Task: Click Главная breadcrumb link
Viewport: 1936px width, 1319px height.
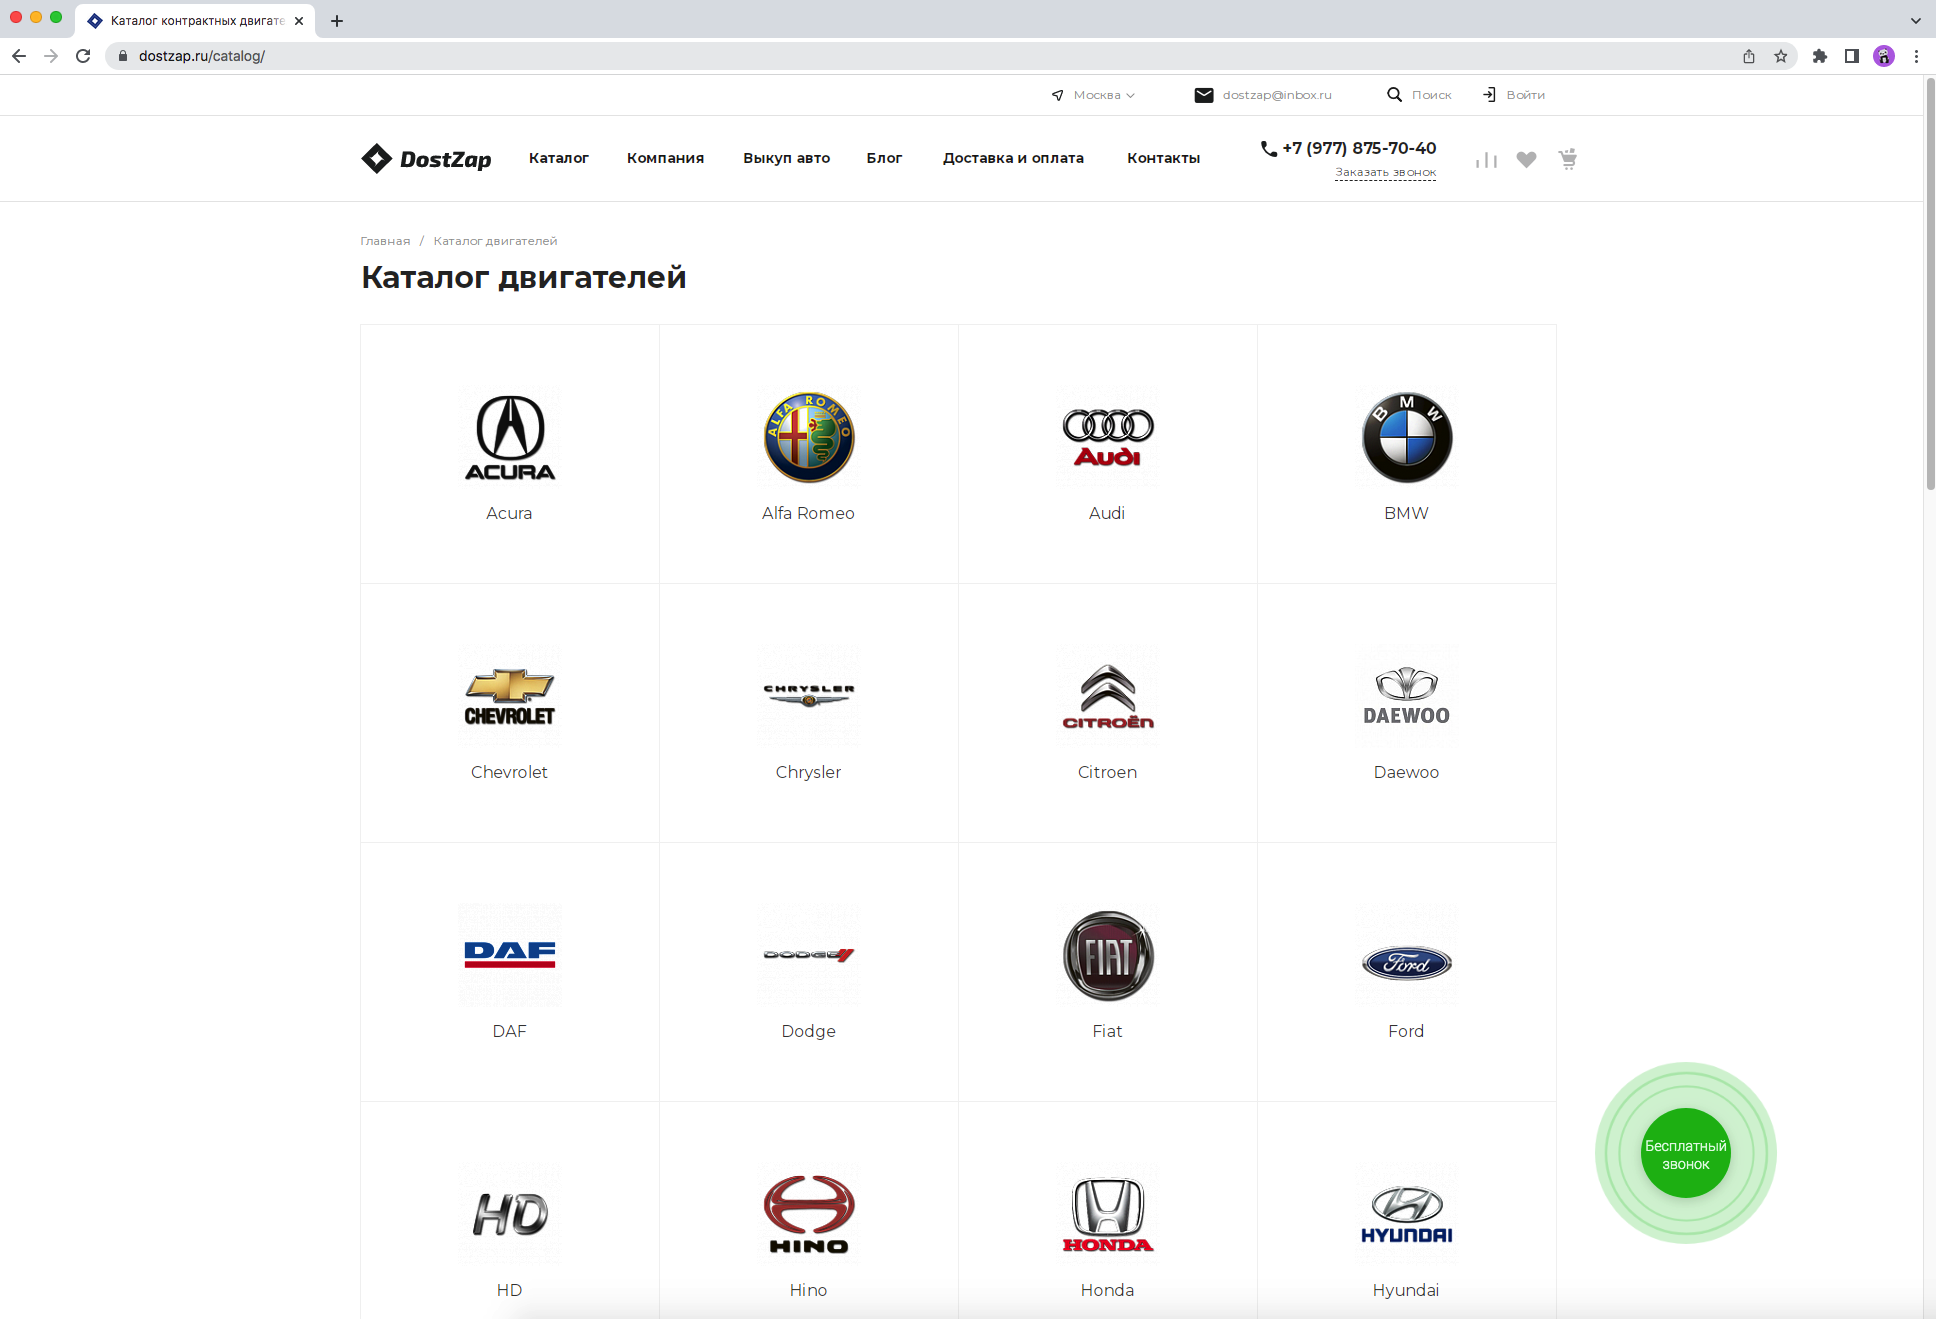Action: point(385,241)
